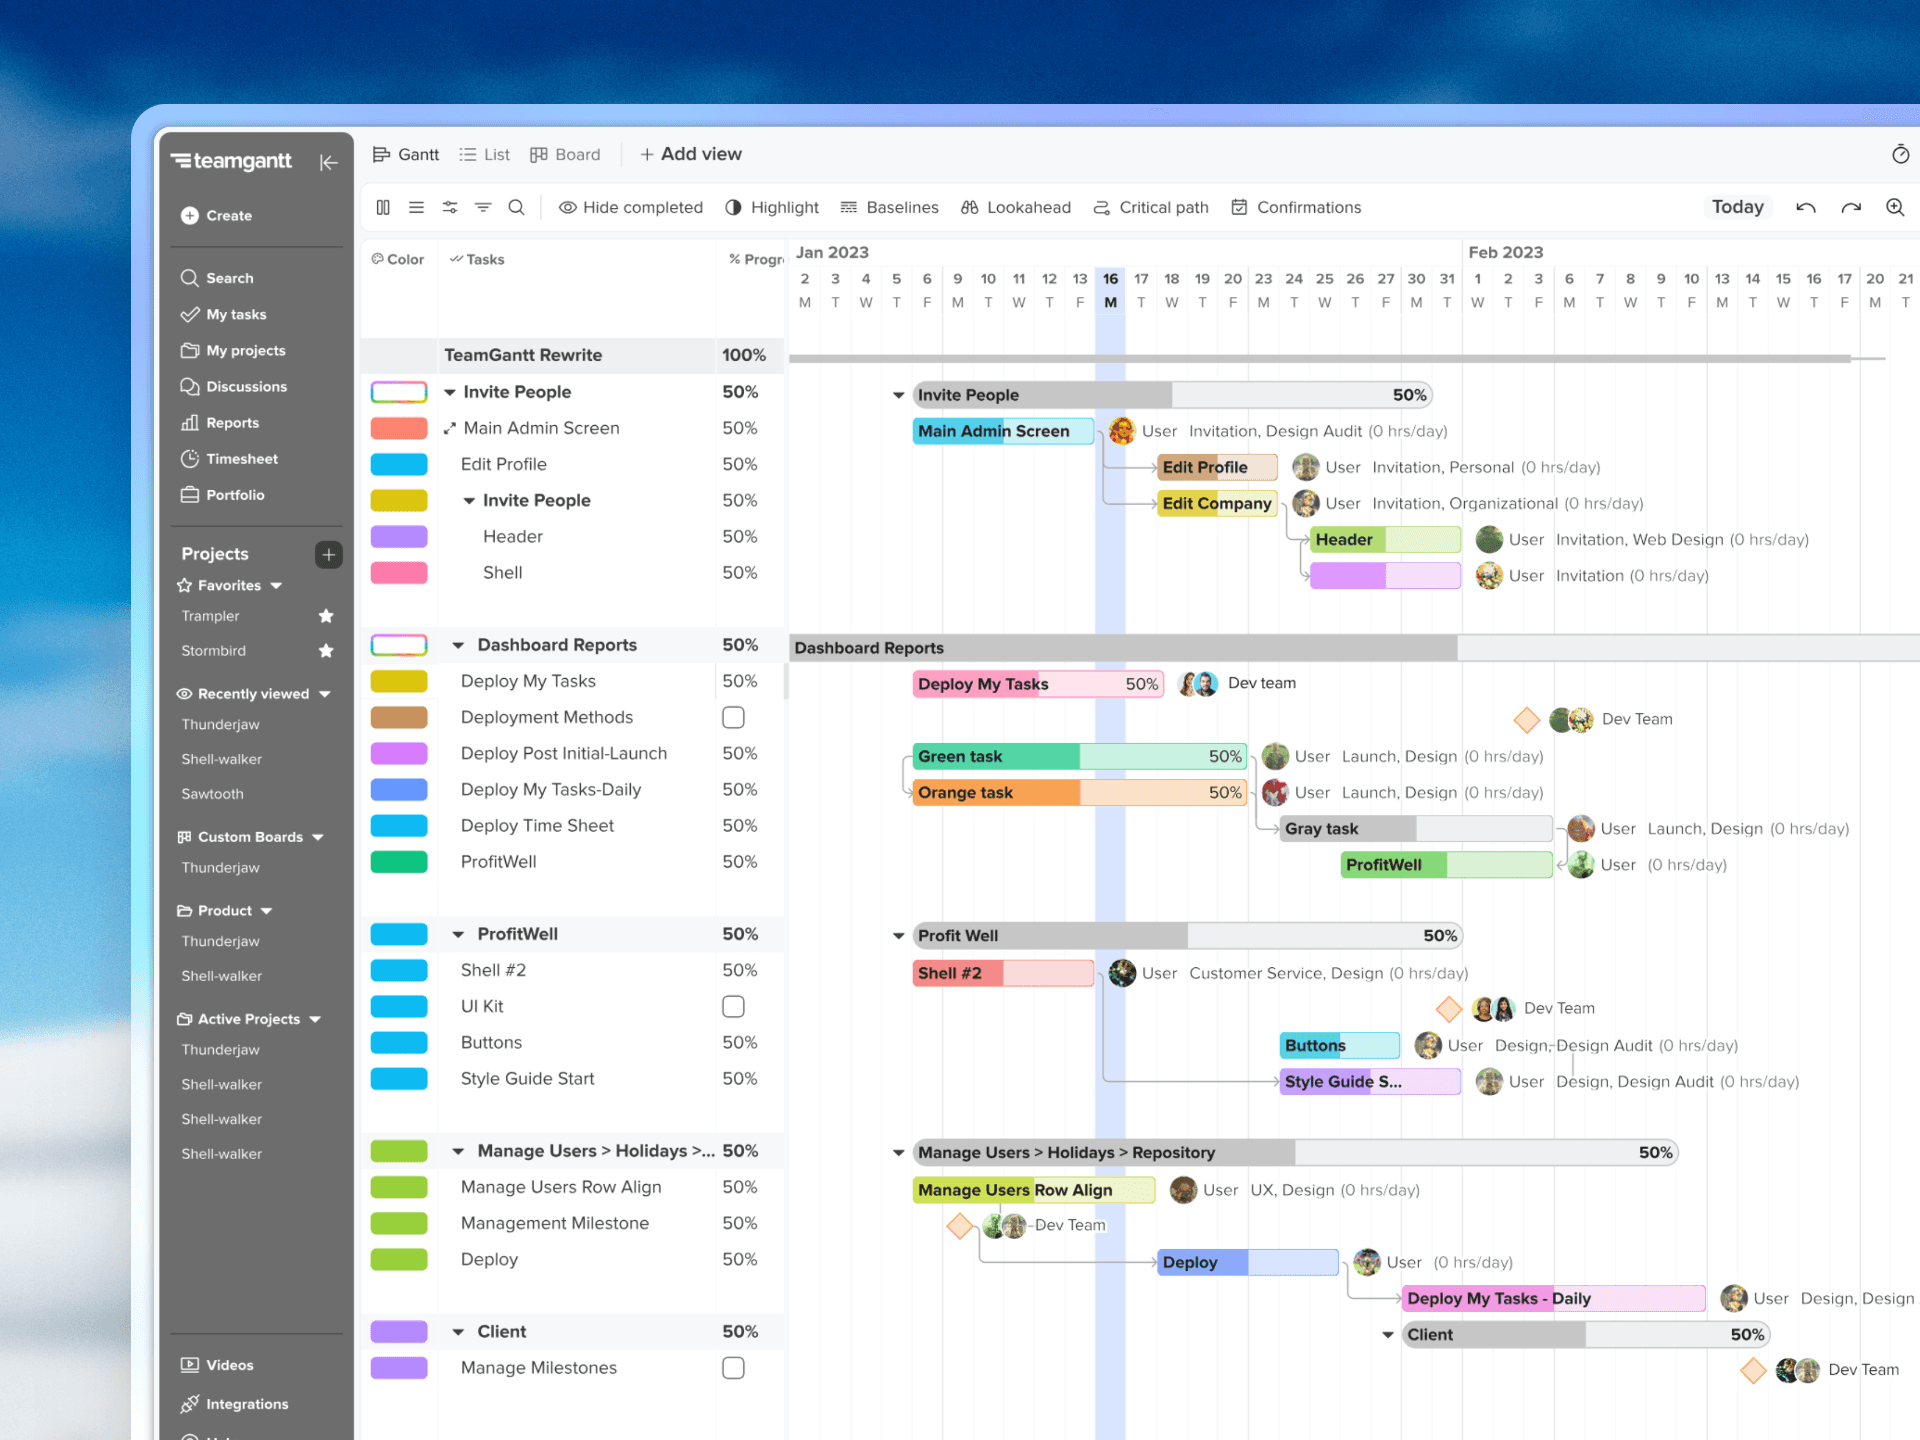The height and width of the screenshot is (1440, 1920).
Task: Collapse the Client group in task list
Action: (458, 1332)
